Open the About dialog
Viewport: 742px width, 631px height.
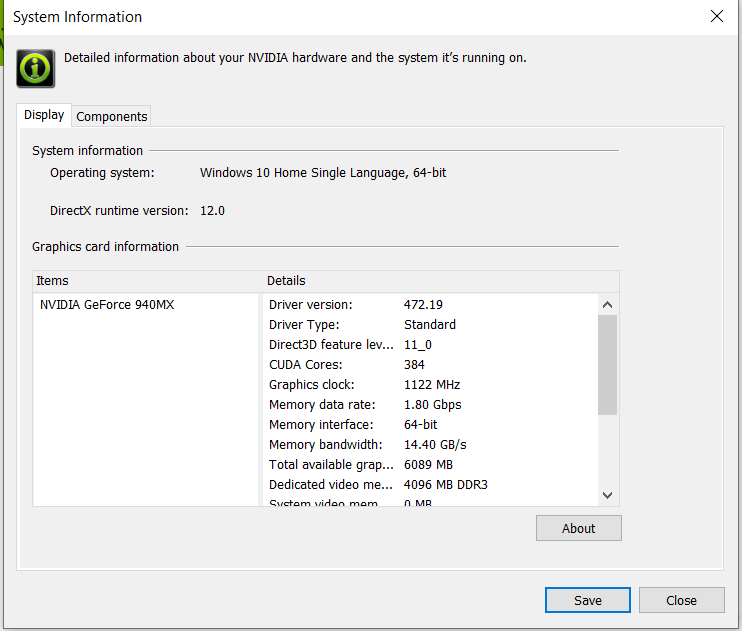point(578,528)
